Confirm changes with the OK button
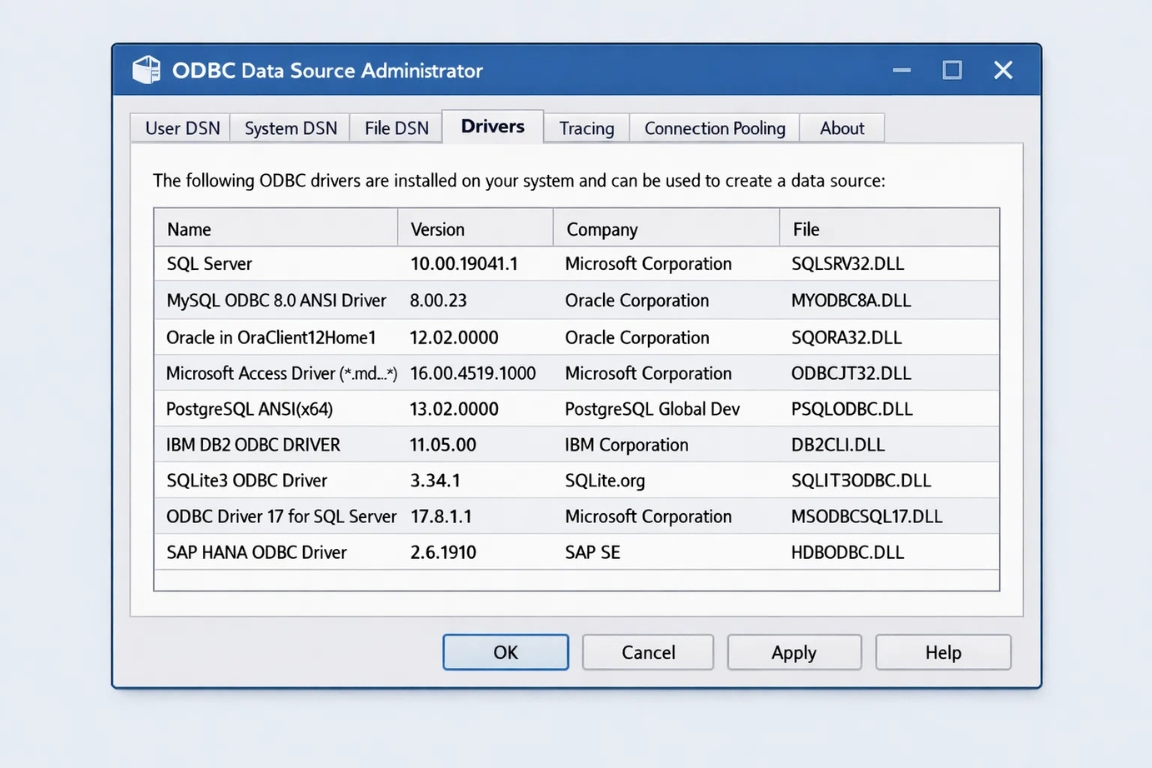The height and width of the screenshot is (768, 1152). (x=505, y=652)
